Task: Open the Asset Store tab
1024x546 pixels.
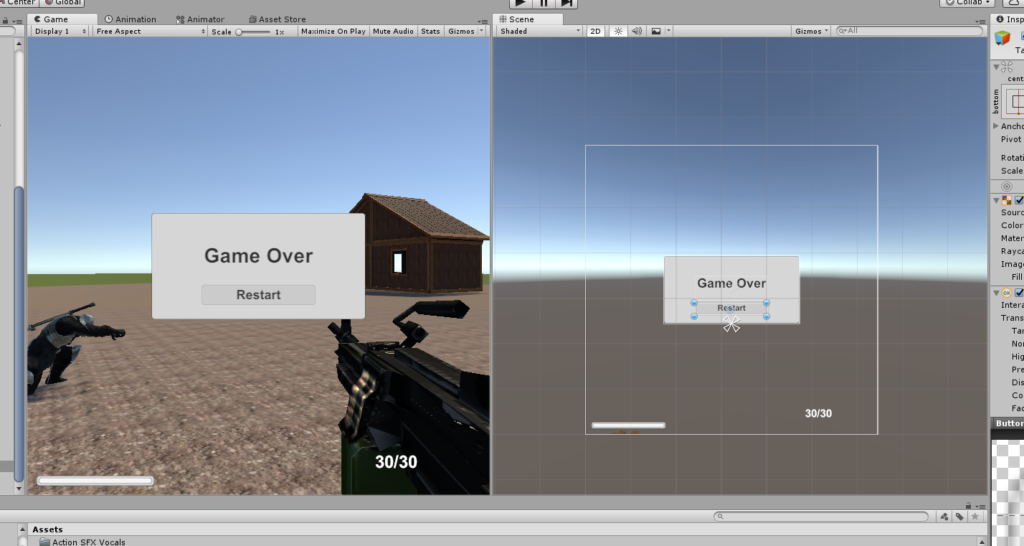Action: point(277,19)
